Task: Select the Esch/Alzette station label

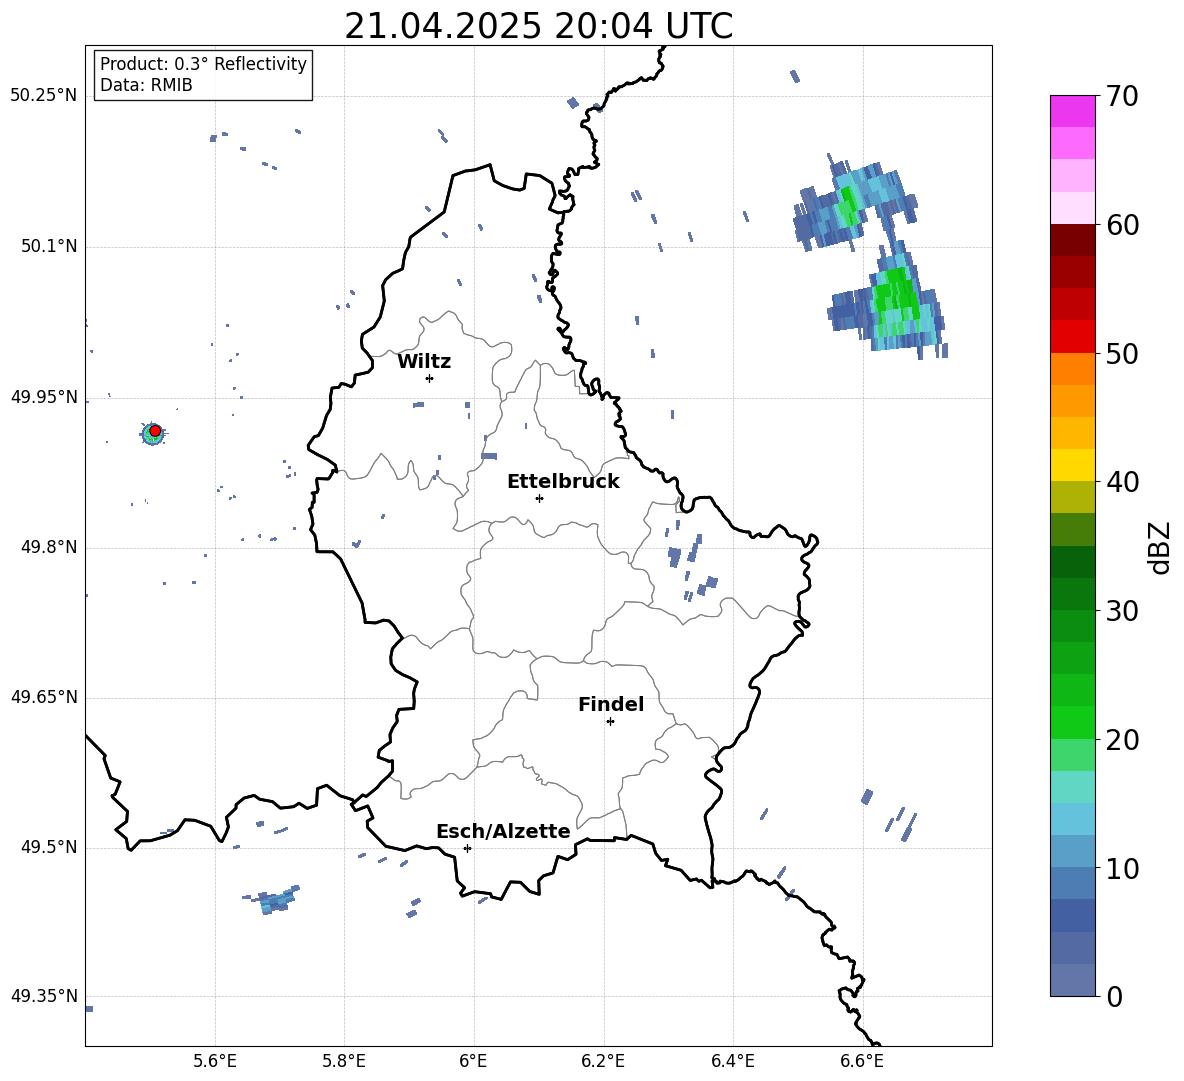Action: point(503,831)
